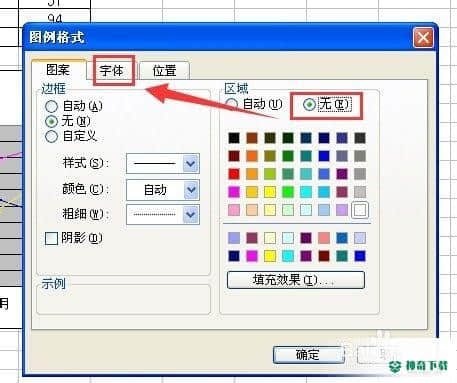Click the 填充效果(I)... button
This screenshot has height=383, width=457.
pos(296,280)
